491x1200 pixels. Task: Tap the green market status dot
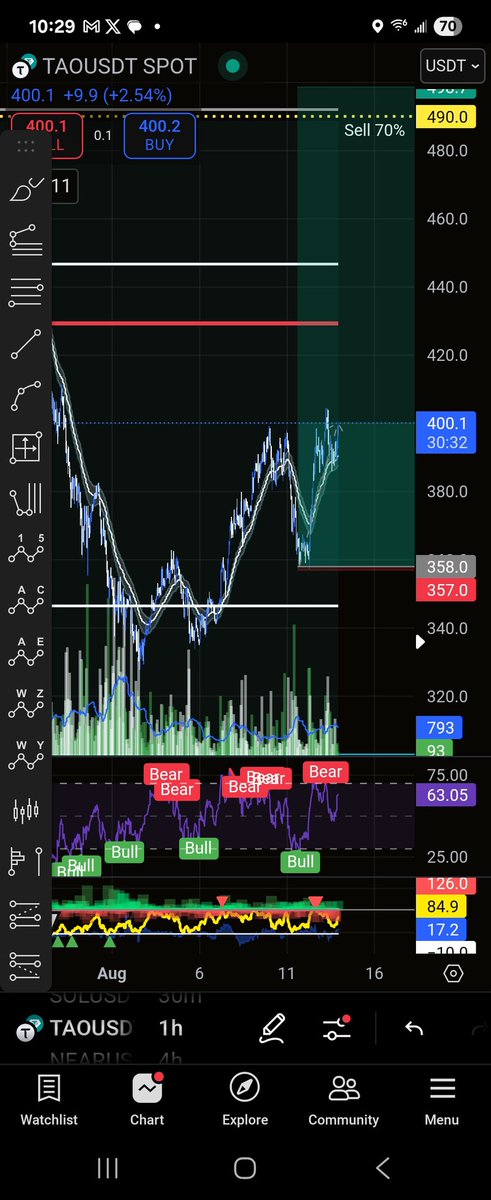(232, 67)
